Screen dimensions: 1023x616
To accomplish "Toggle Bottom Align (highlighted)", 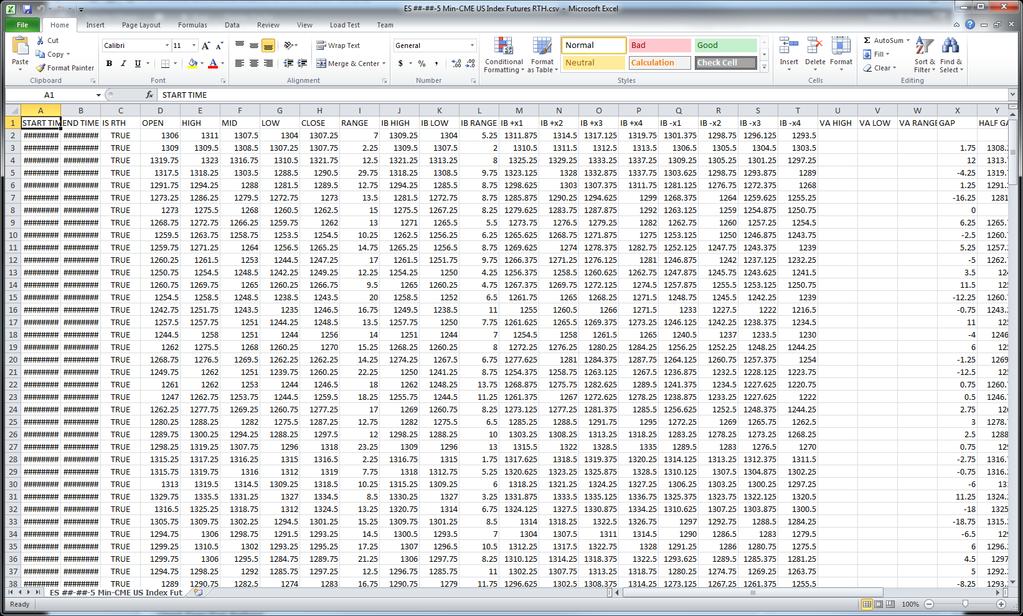I will (x=267, y=46).
